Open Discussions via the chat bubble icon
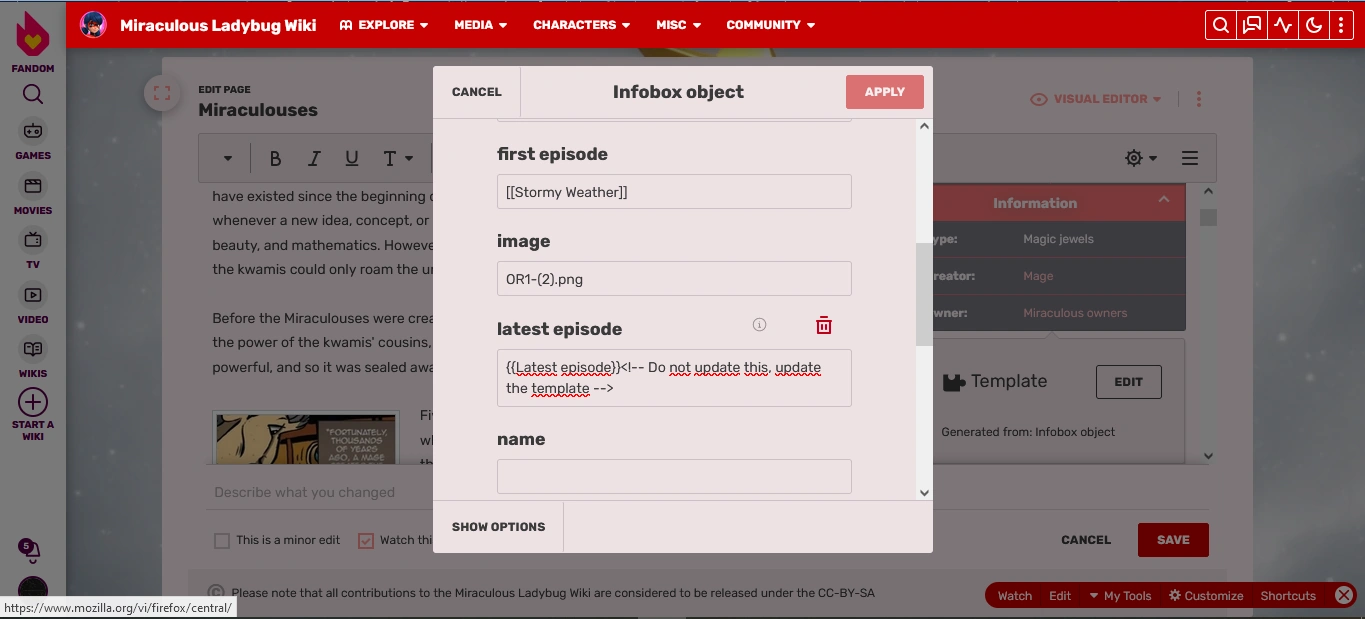This screenshot has width=1365, height=619. (1251, 25)
